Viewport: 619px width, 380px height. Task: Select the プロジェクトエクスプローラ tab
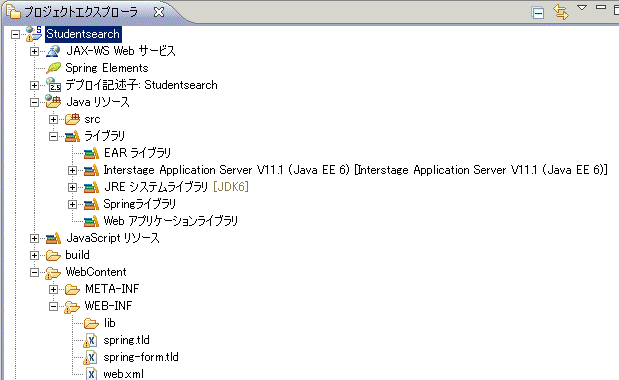coord(81,12)
